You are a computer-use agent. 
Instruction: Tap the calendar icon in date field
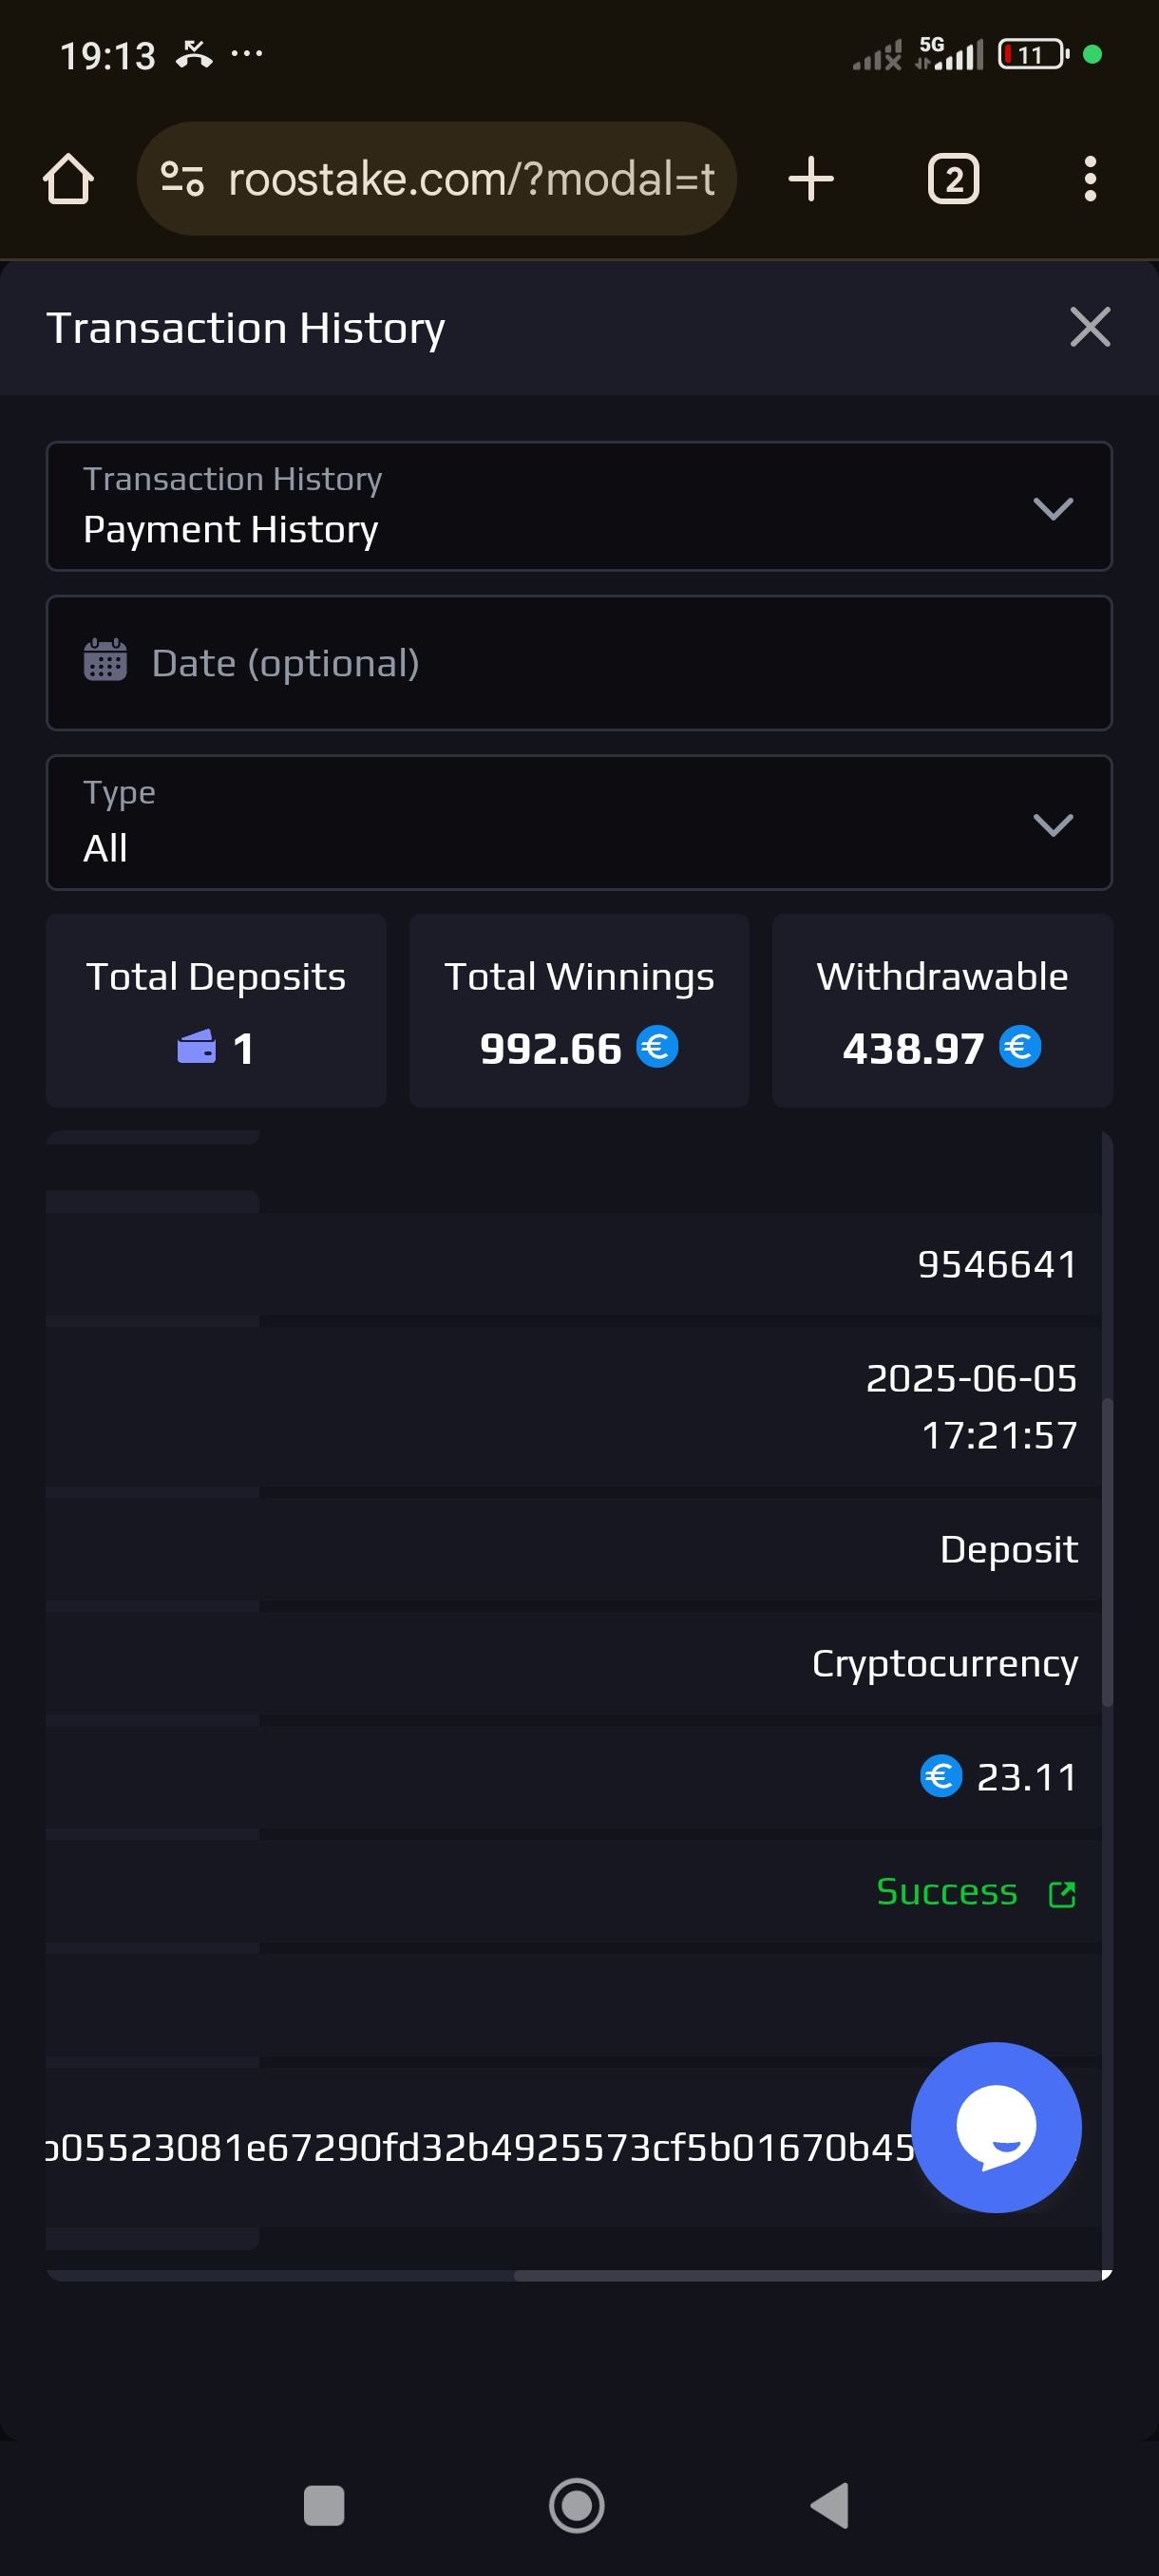click(105, 661)
